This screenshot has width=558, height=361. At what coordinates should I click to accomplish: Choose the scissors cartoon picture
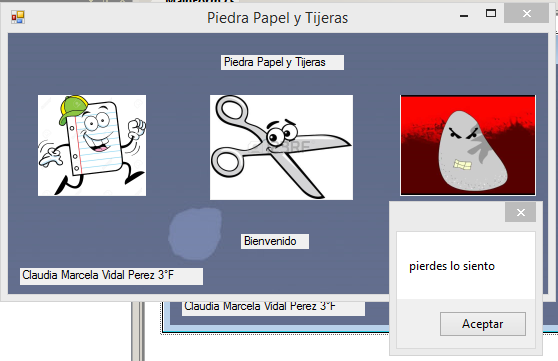click(281, 147)
